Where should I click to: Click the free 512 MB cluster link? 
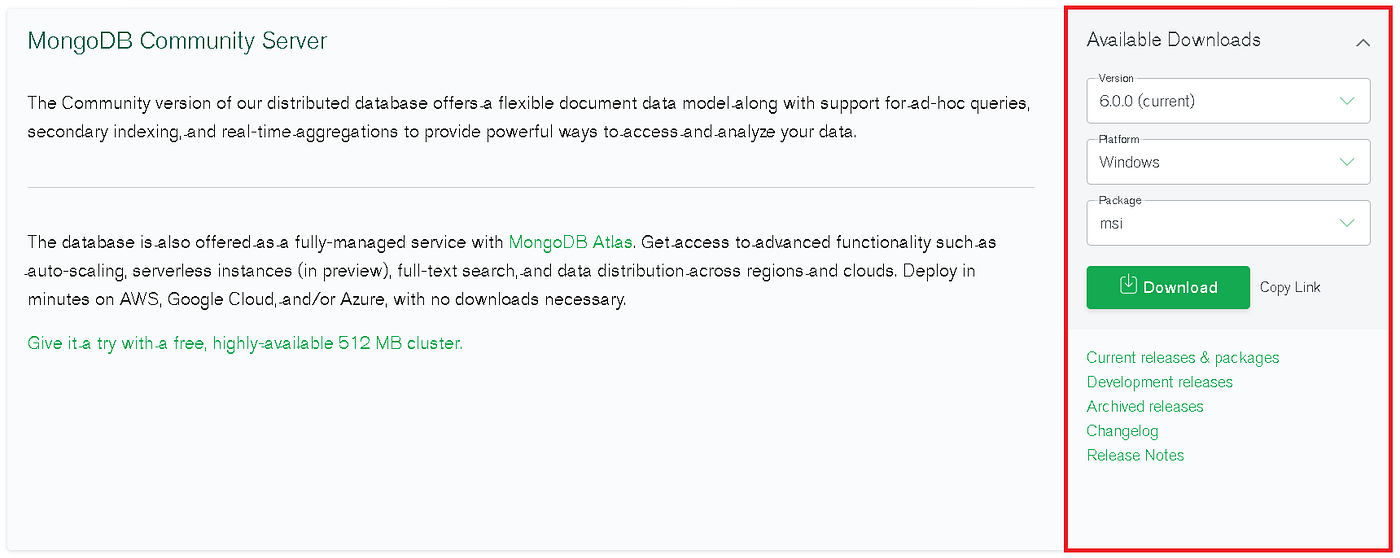(x=245, y=343)
